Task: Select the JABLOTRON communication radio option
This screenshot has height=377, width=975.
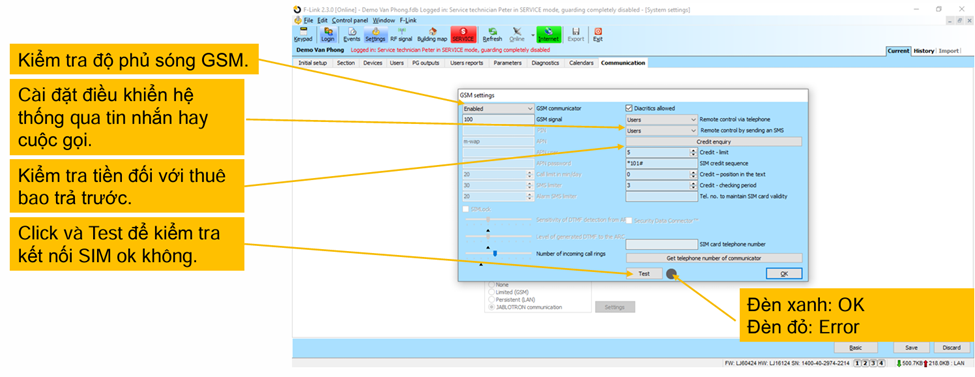Action: point(492,307)
